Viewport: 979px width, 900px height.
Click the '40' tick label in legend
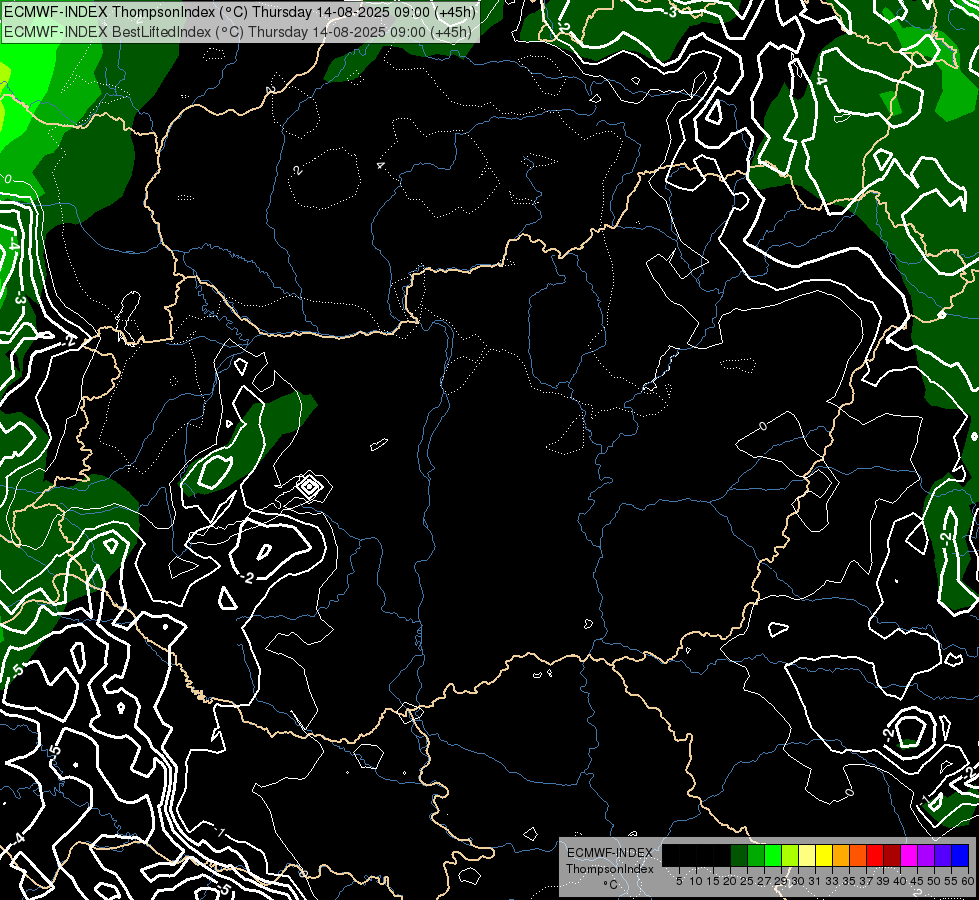(x=900, y=881)
